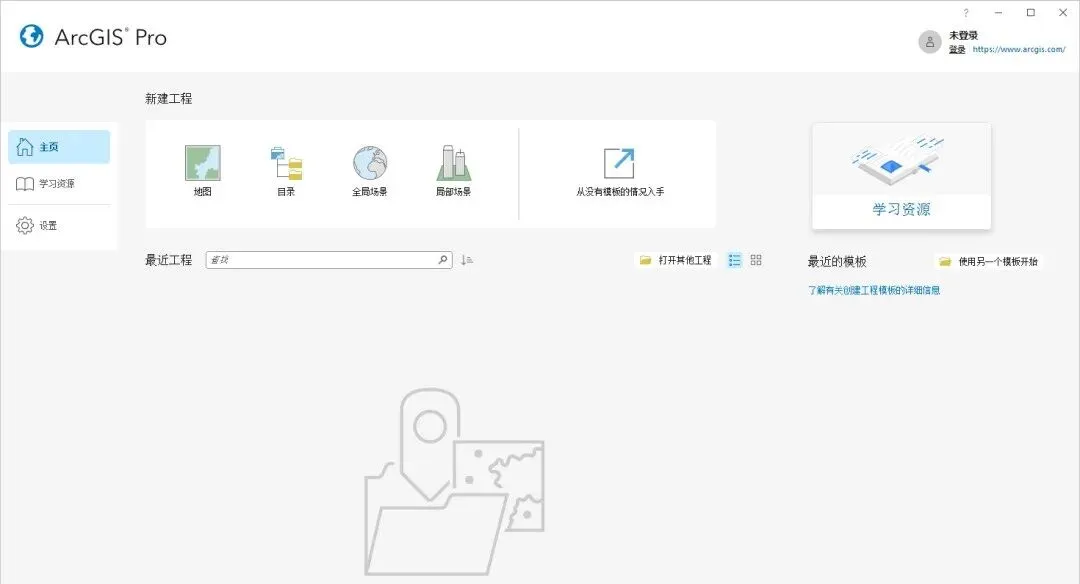The image size is (1080, 584).
Task: Click the 最近的模板 heading
Action: click(837, 261)
